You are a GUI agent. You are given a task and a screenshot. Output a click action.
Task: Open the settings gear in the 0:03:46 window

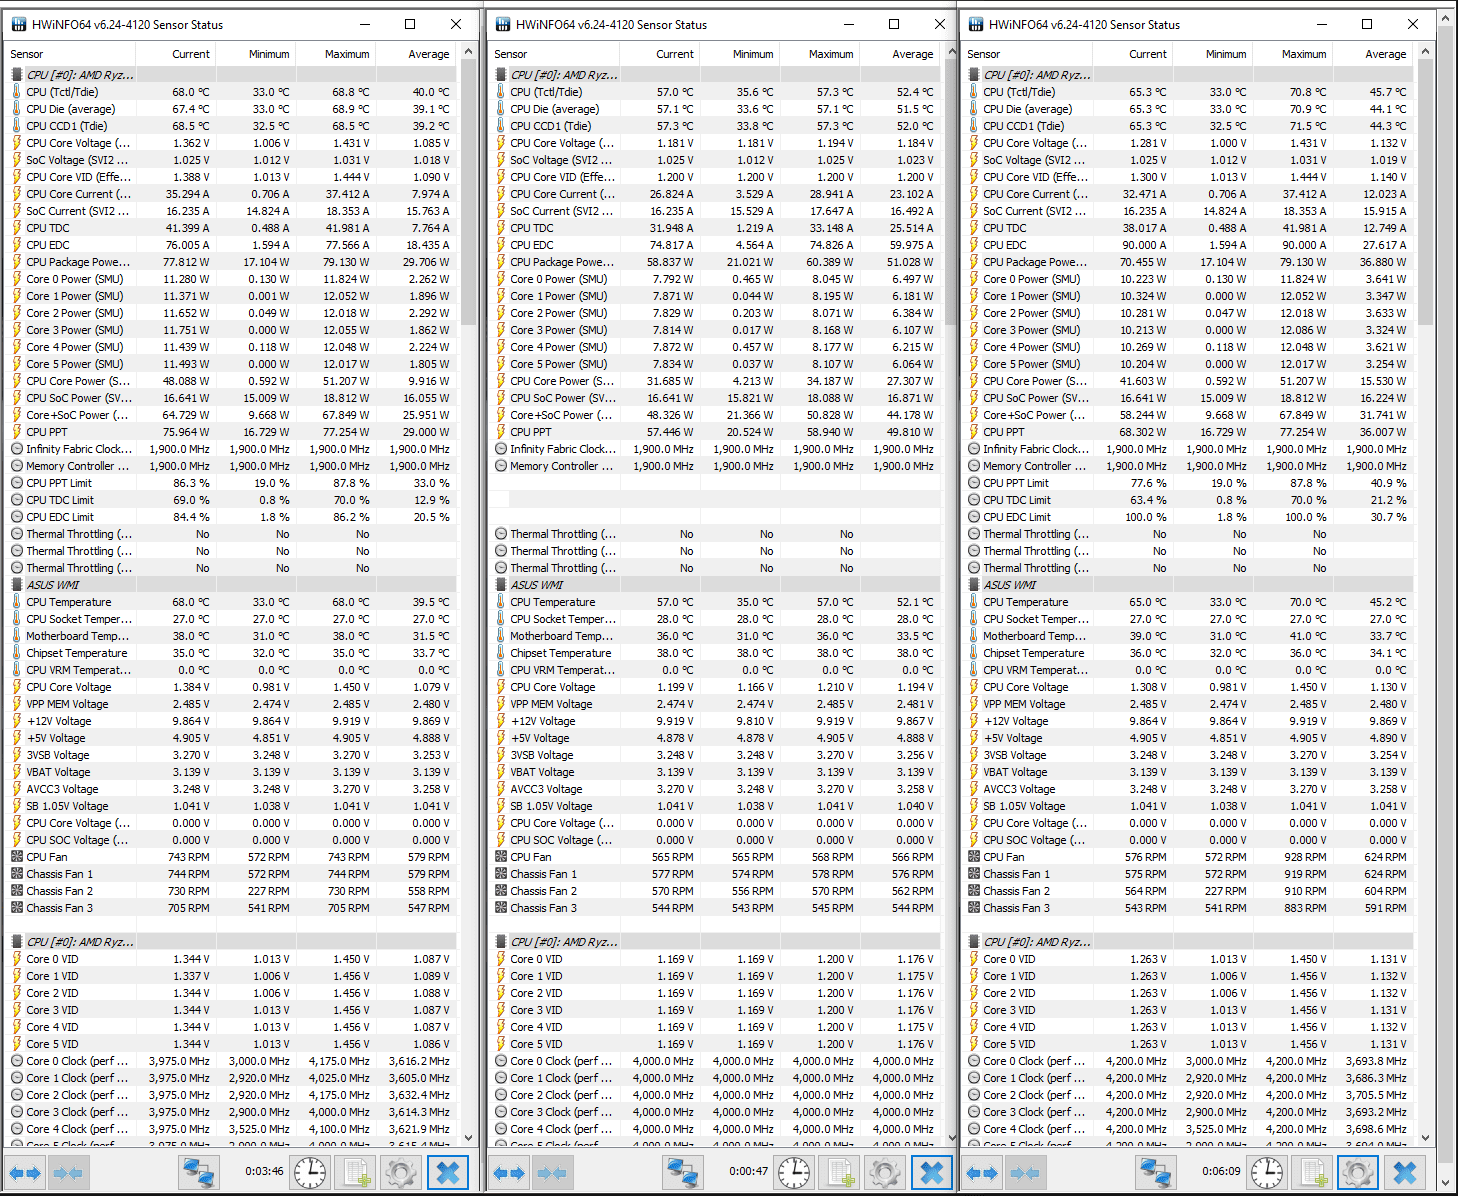pos(400,1172)
